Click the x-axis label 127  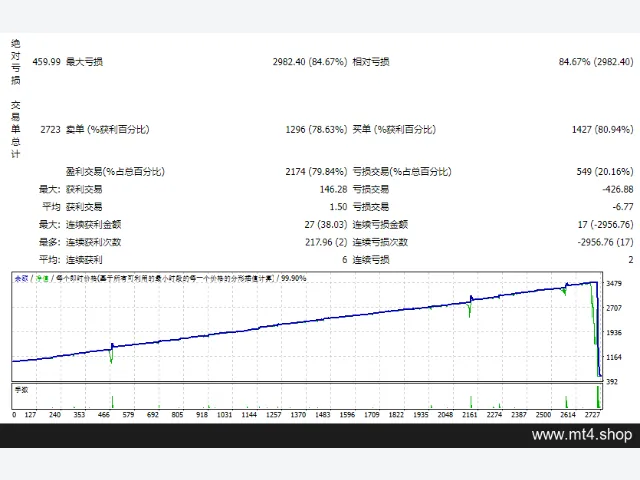(x=30, y=415)
